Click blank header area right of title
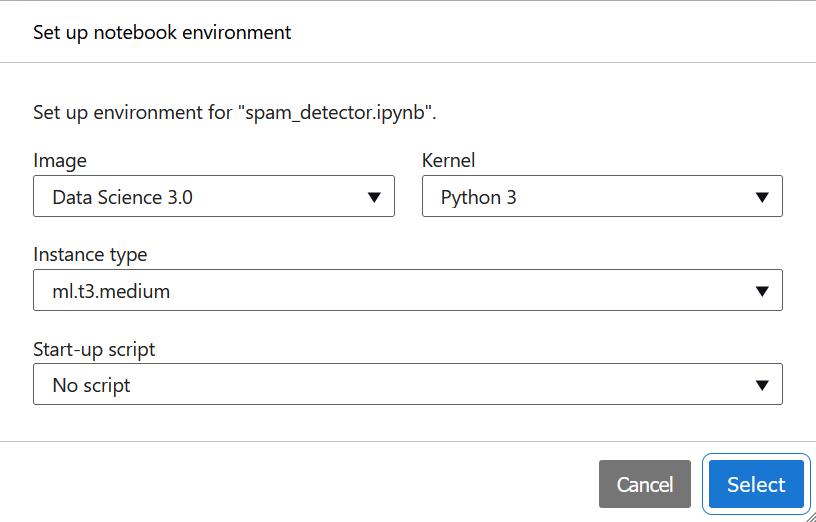 [x=550, y=32]
